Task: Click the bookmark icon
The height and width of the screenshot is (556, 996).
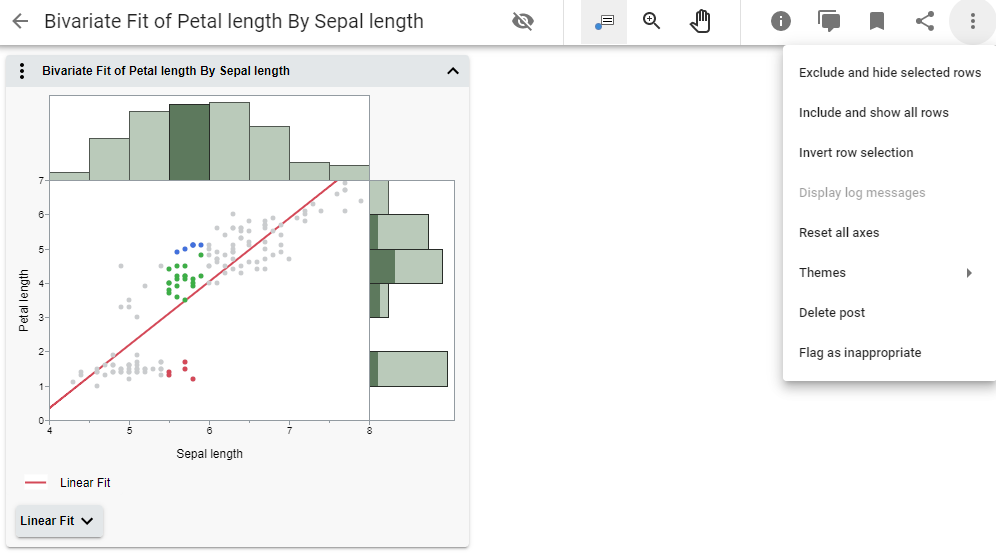Action: click(x=877, y=21)
